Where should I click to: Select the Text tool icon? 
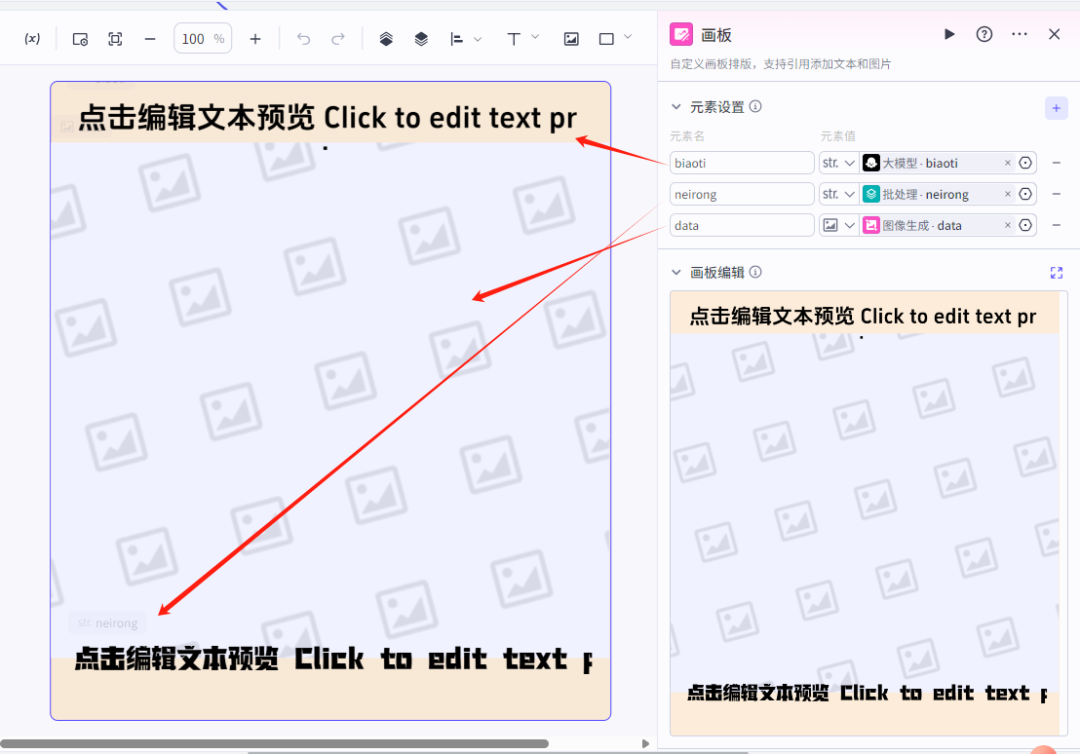pos(513,39)
